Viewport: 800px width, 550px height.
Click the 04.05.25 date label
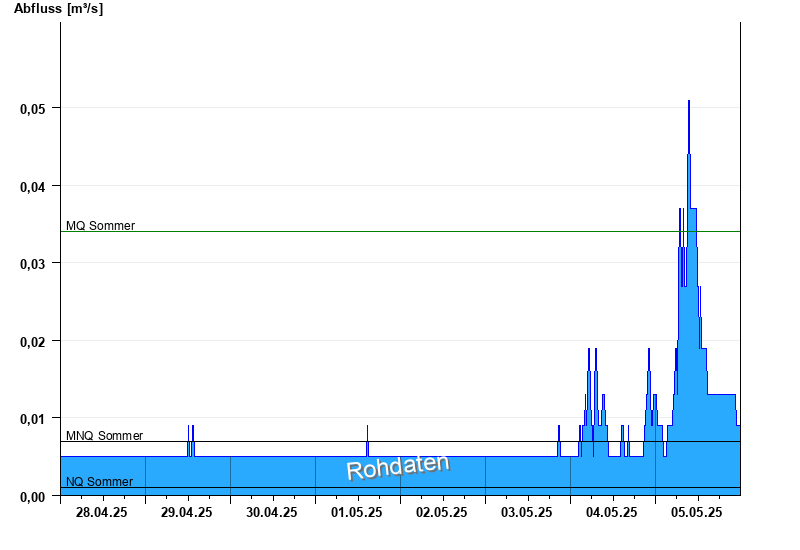point(612,513)
